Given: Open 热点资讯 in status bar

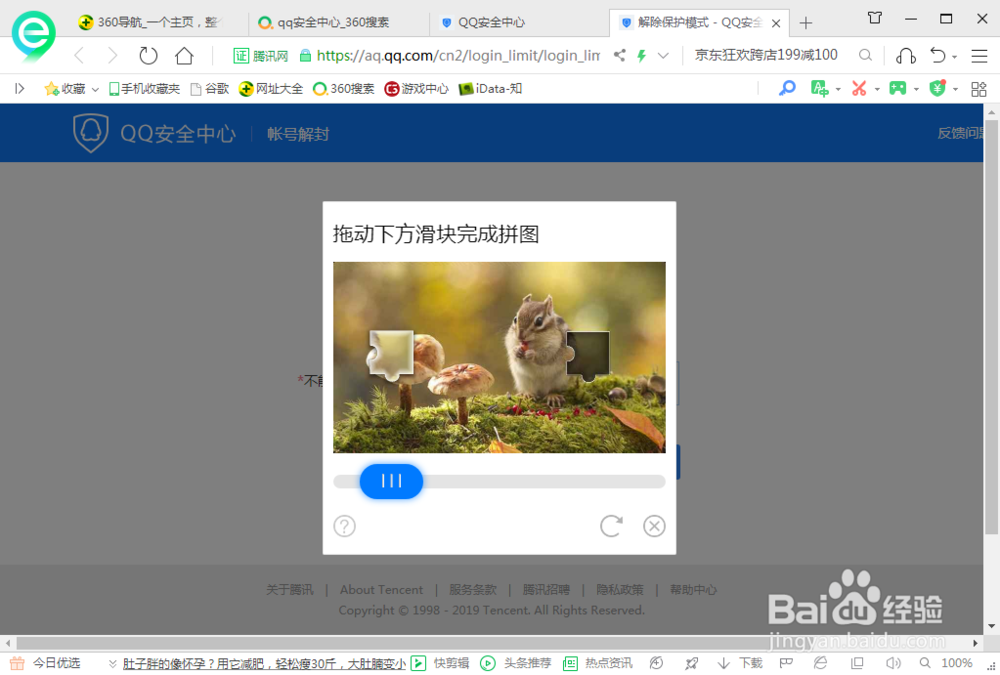Looking at the screenshot, I should (598, 664).
